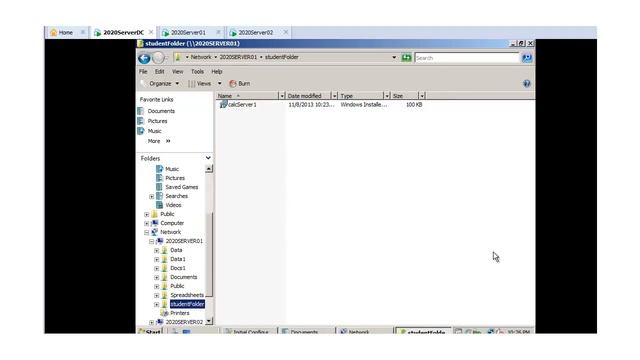Open the Organize dropdown menu
The image size is (640, 360).
(164, 84)
